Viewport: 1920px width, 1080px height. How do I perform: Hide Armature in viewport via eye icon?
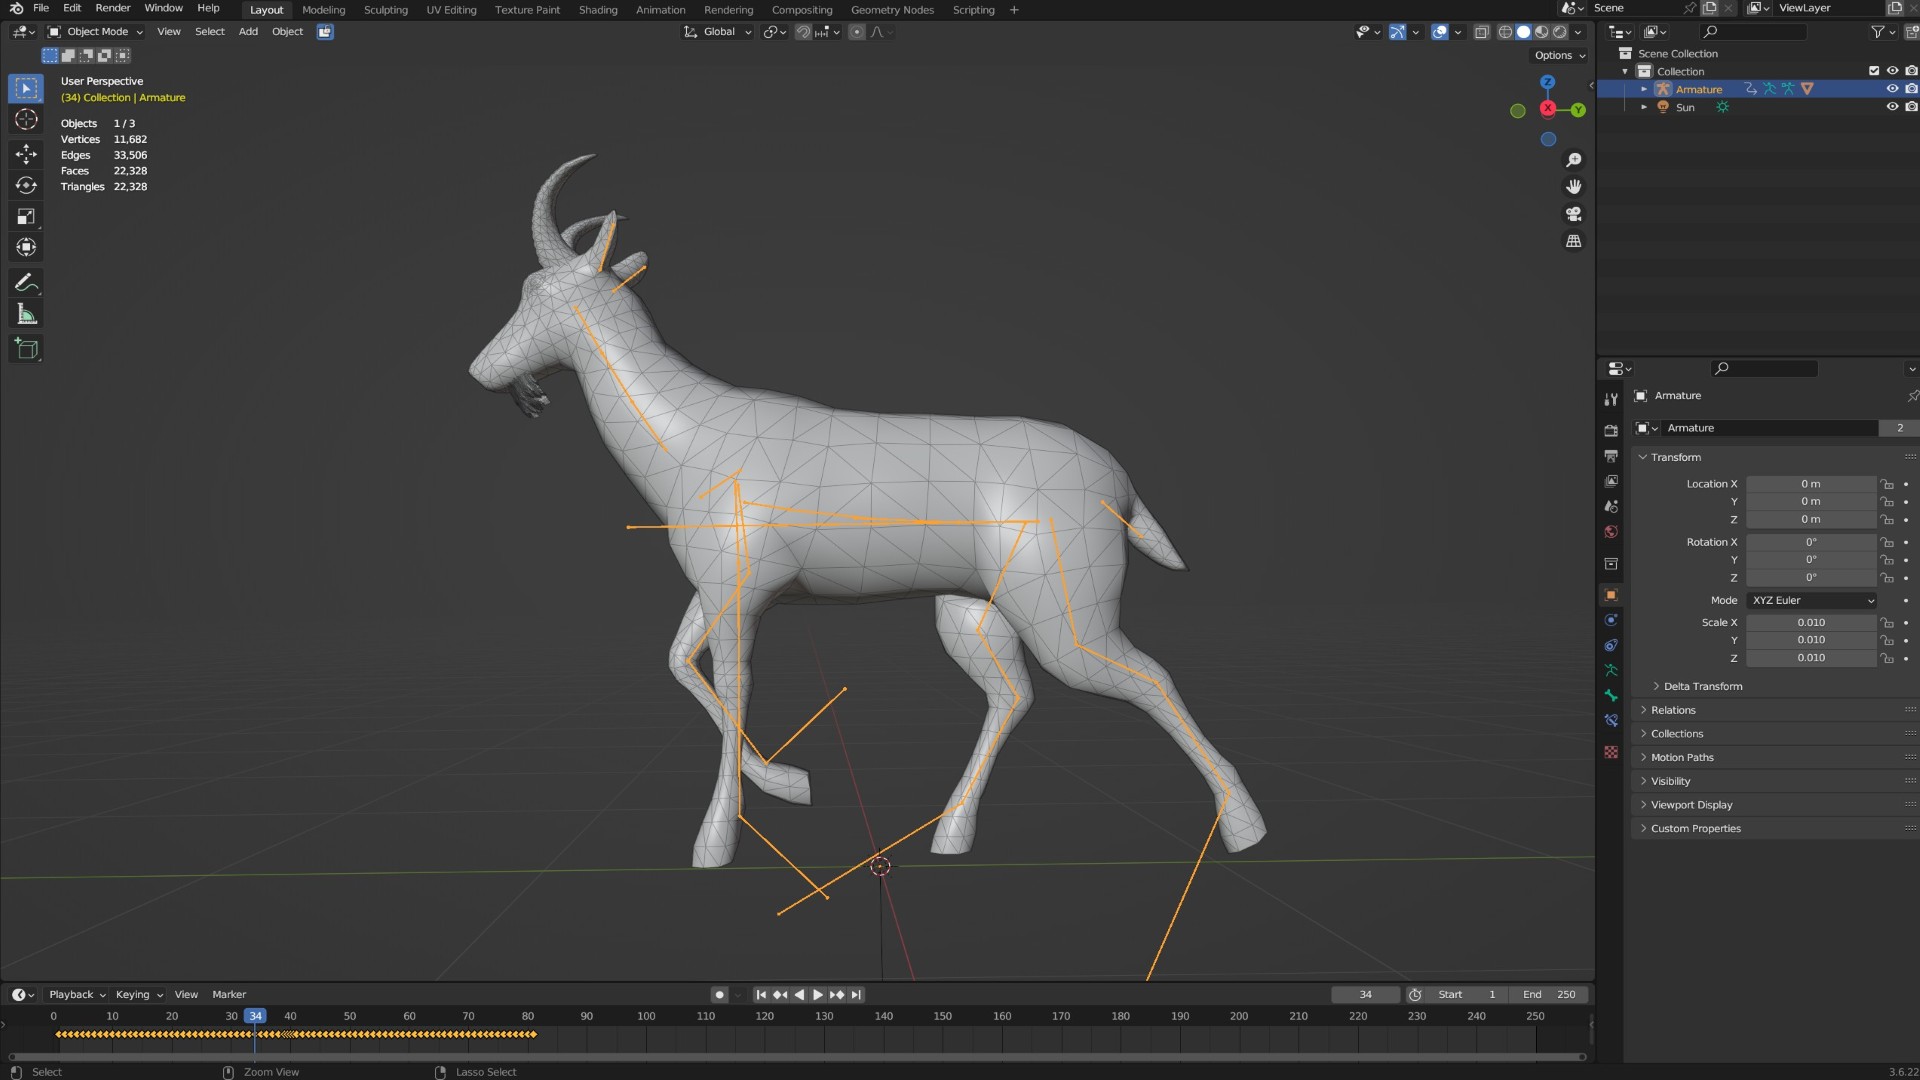tap(1892, 89)
